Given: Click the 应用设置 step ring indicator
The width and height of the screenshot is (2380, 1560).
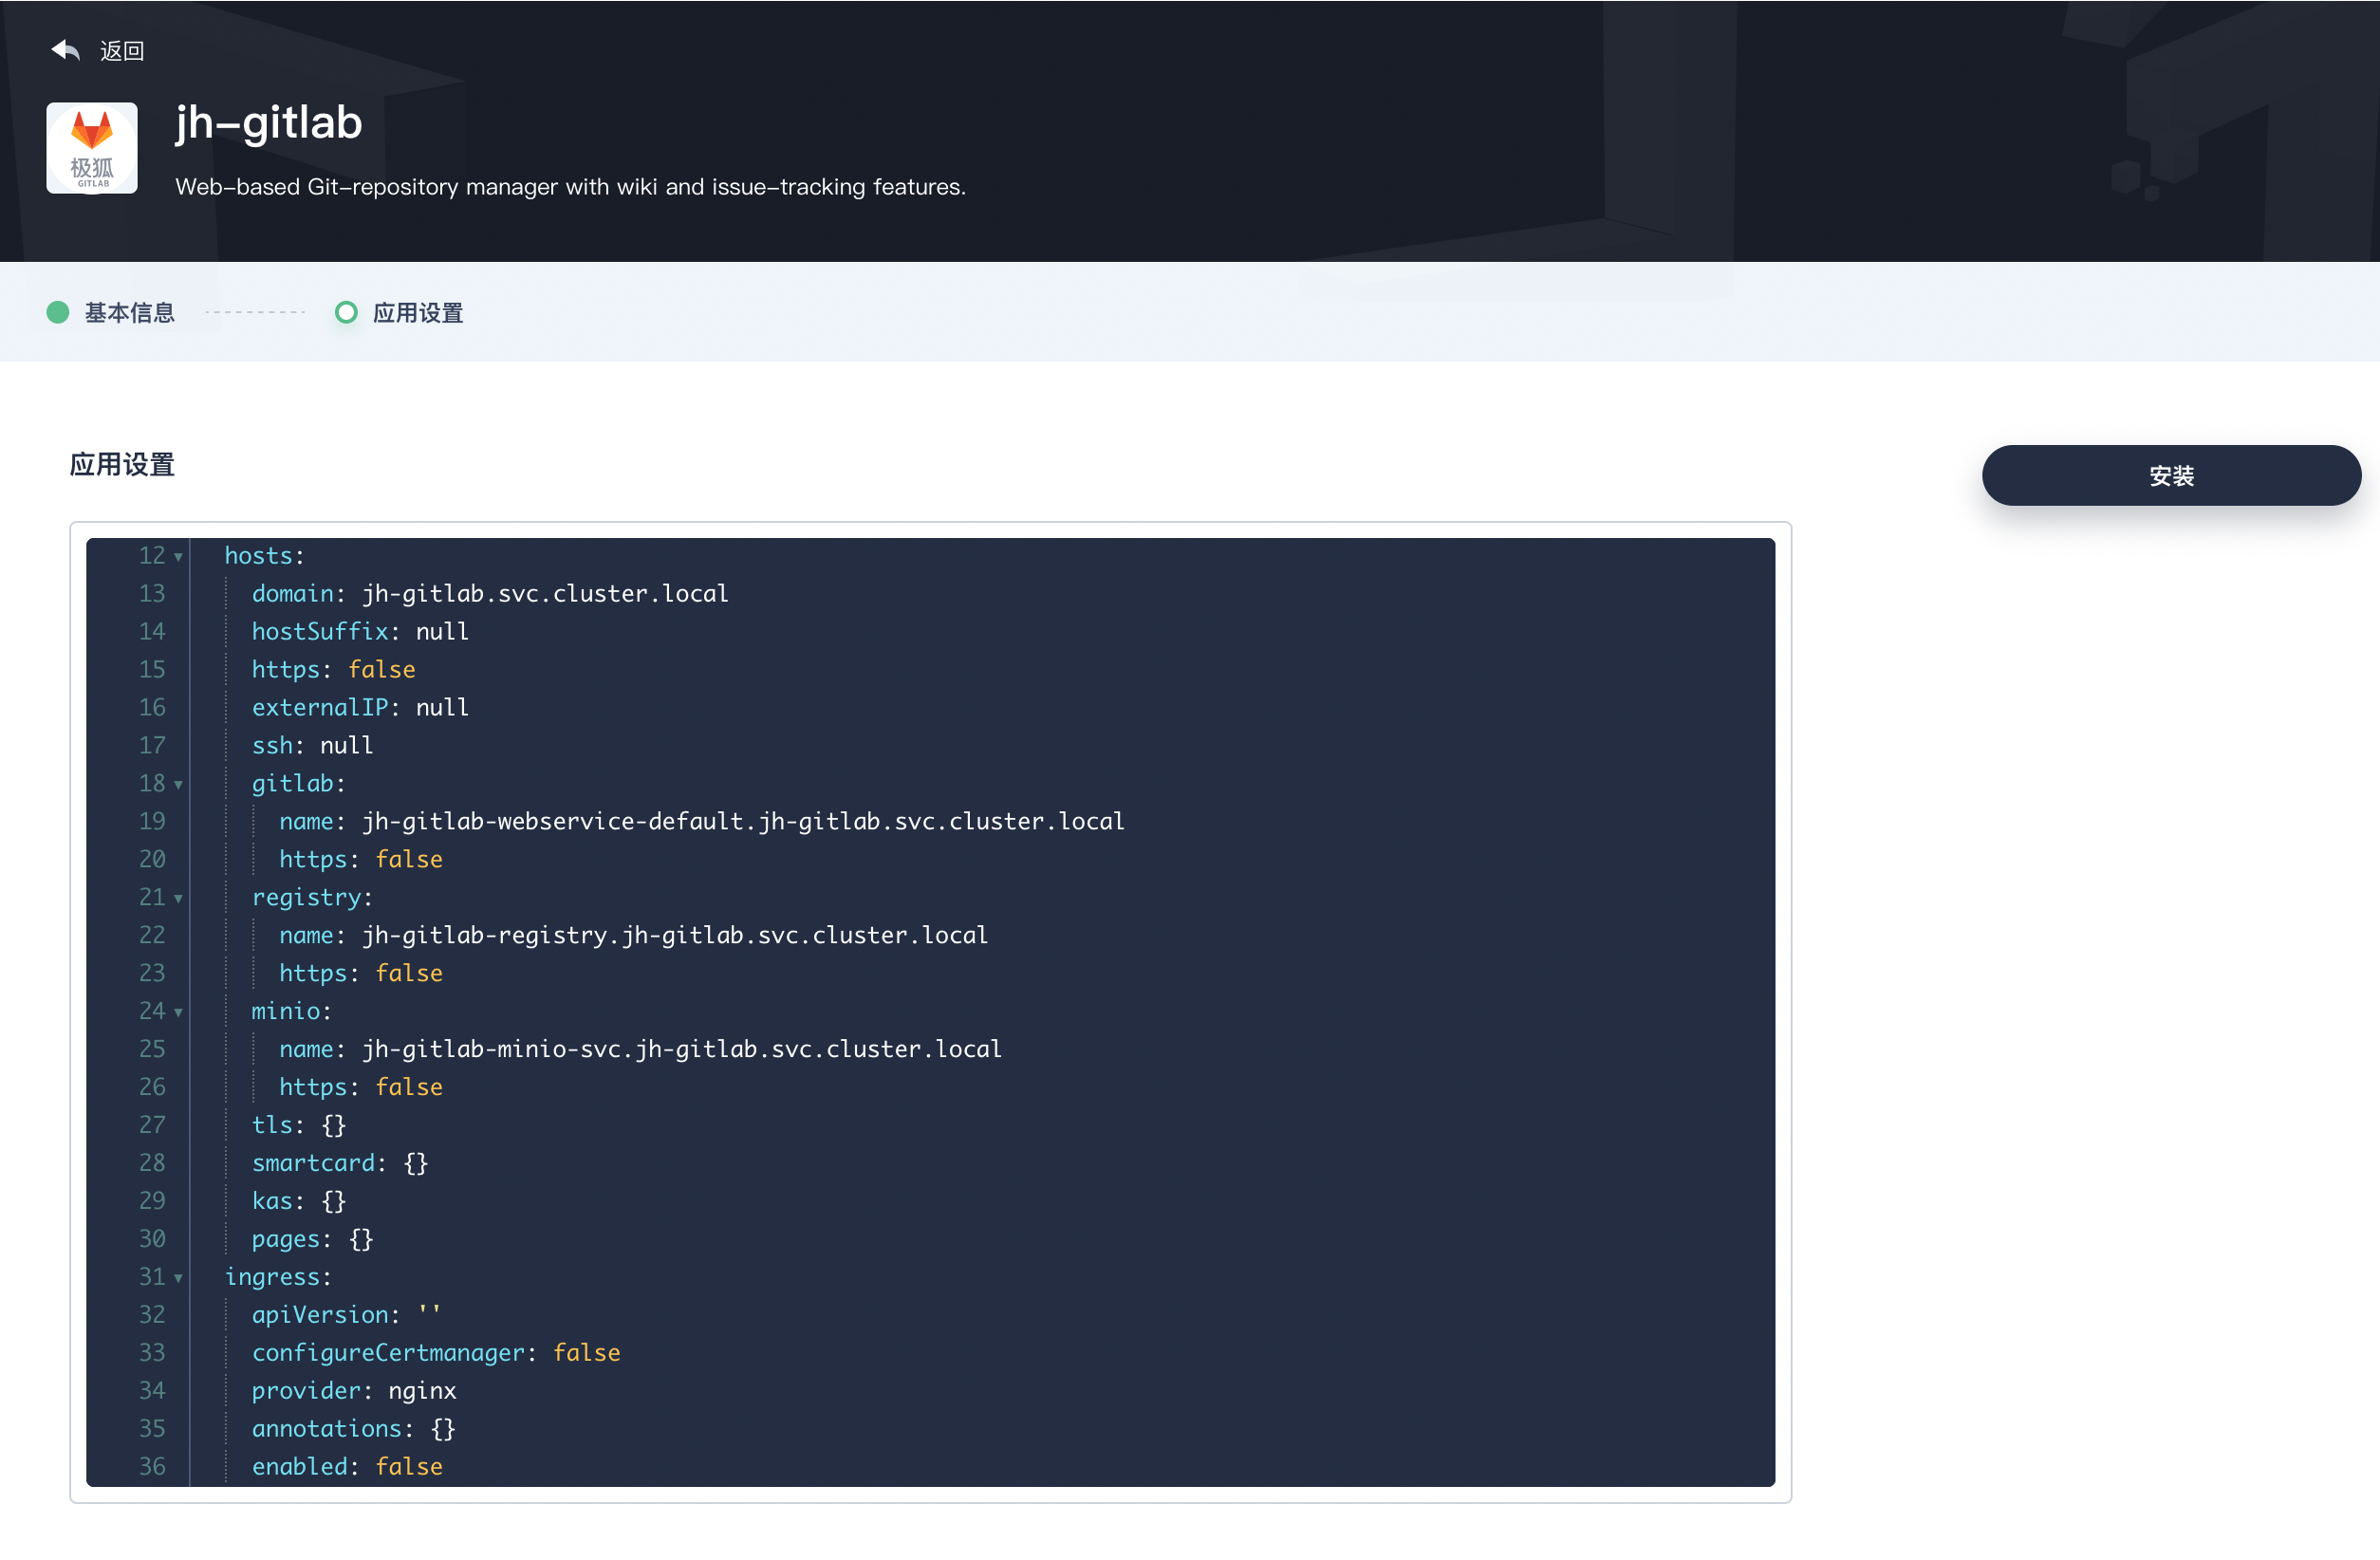Looking at the screenshot, I should point(346,313).
